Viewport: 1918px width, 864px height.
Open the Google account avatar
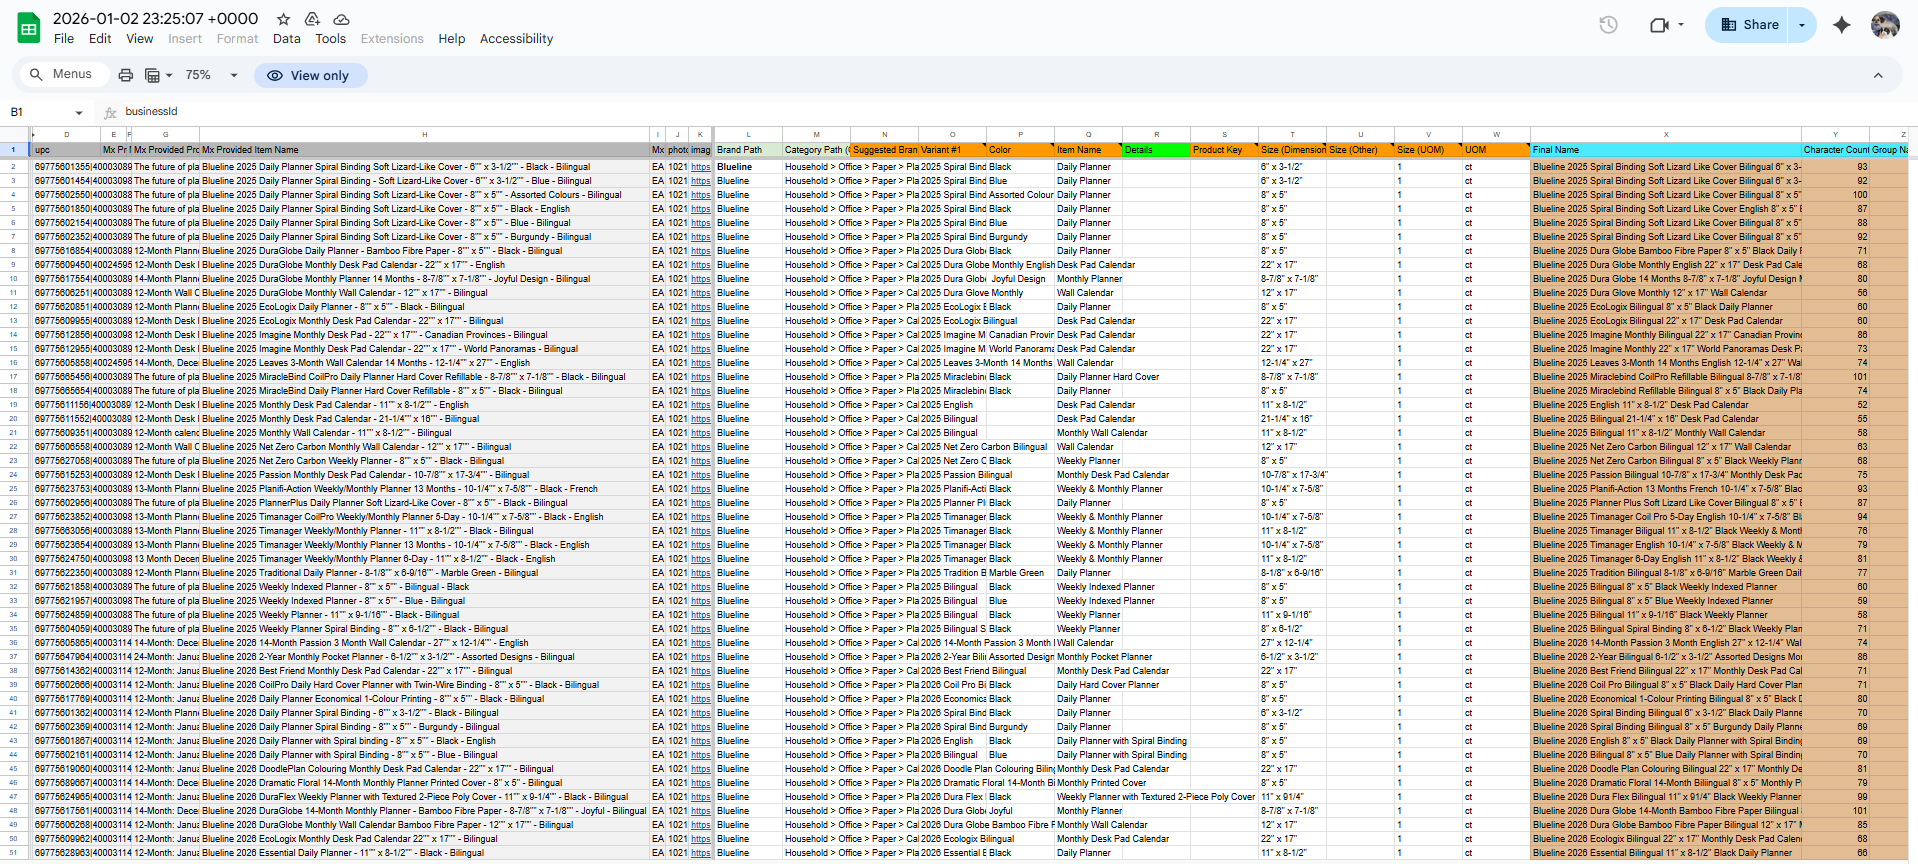click(x=1885, y=25)
